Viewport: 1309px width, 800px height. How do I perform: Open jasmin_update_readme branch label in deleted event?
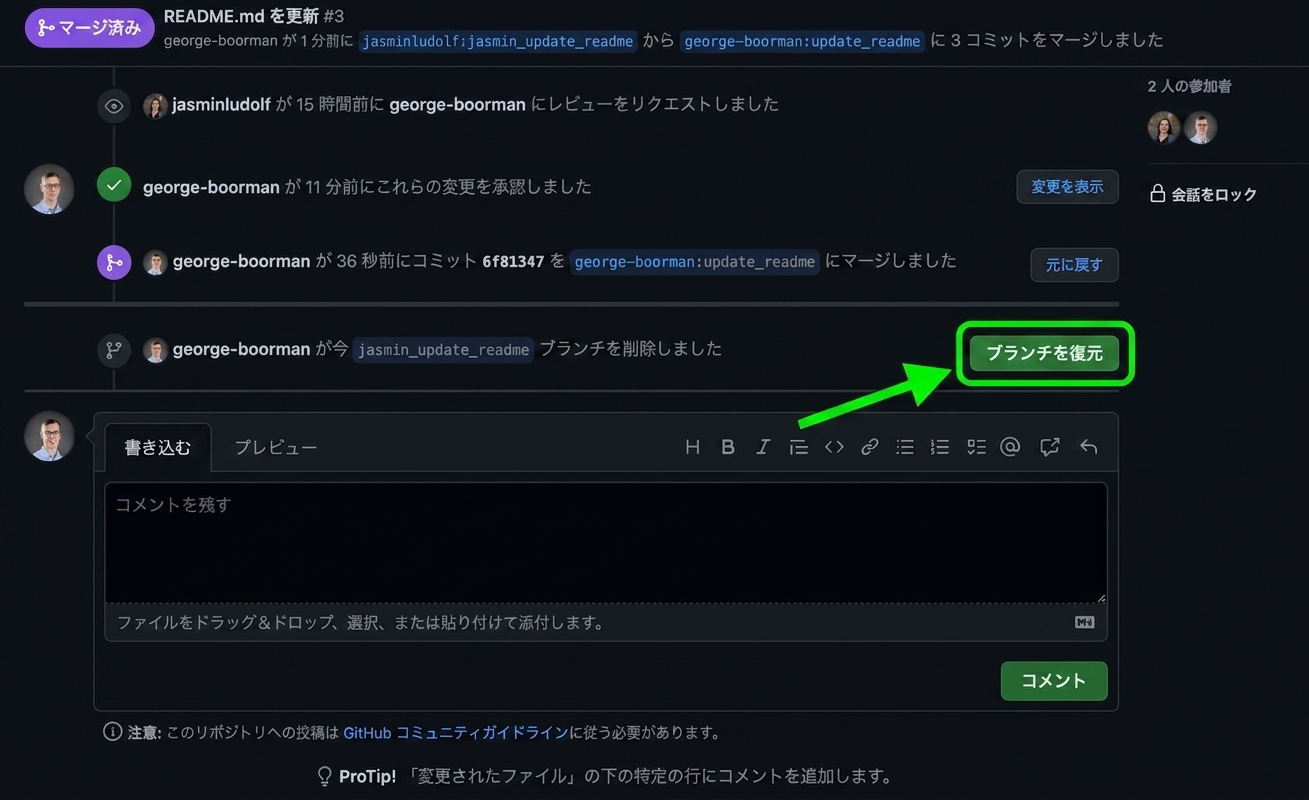[x=443, y=350]
